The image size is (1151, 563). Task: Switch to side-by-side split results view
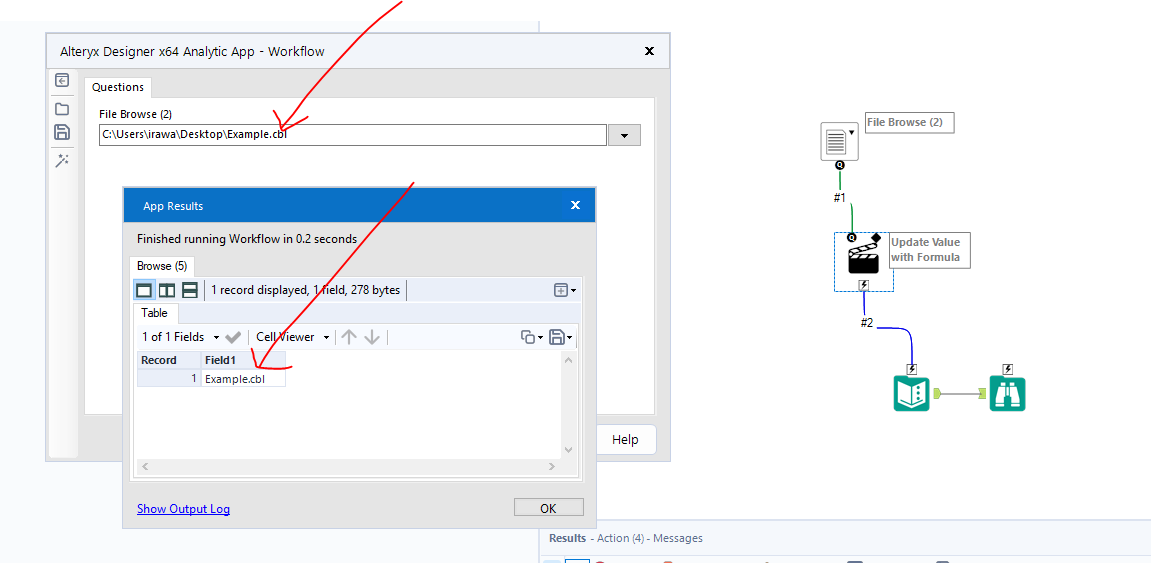click(167, 290)
